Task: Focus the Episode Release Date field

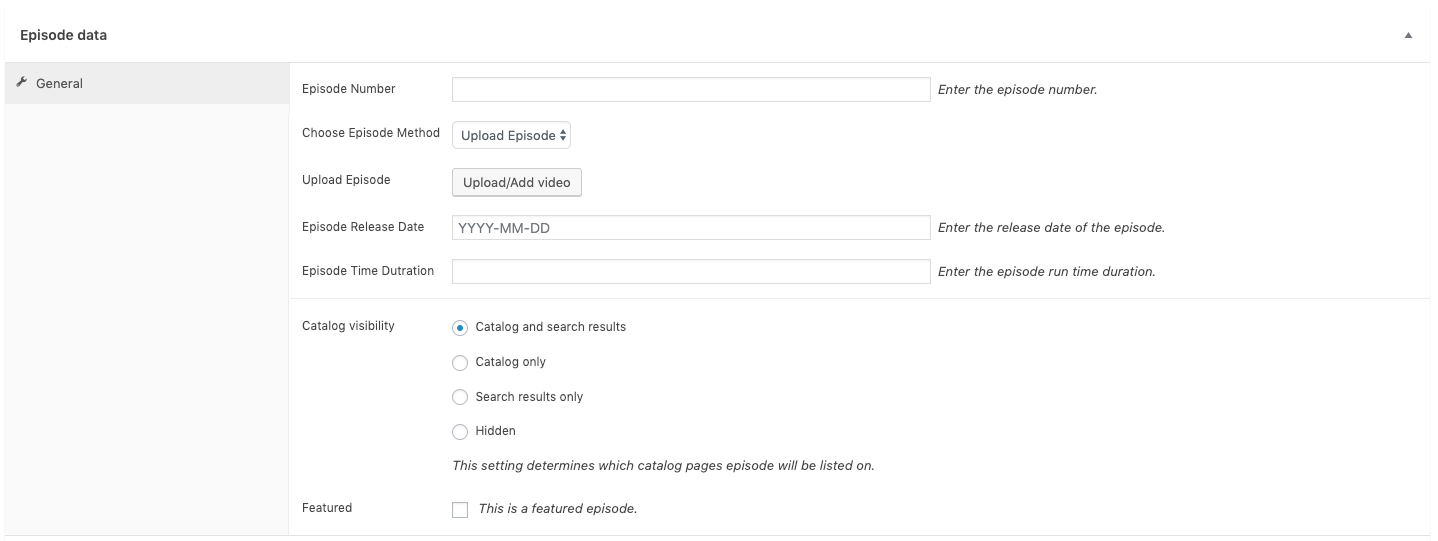Action: click(x=691, y=228)
